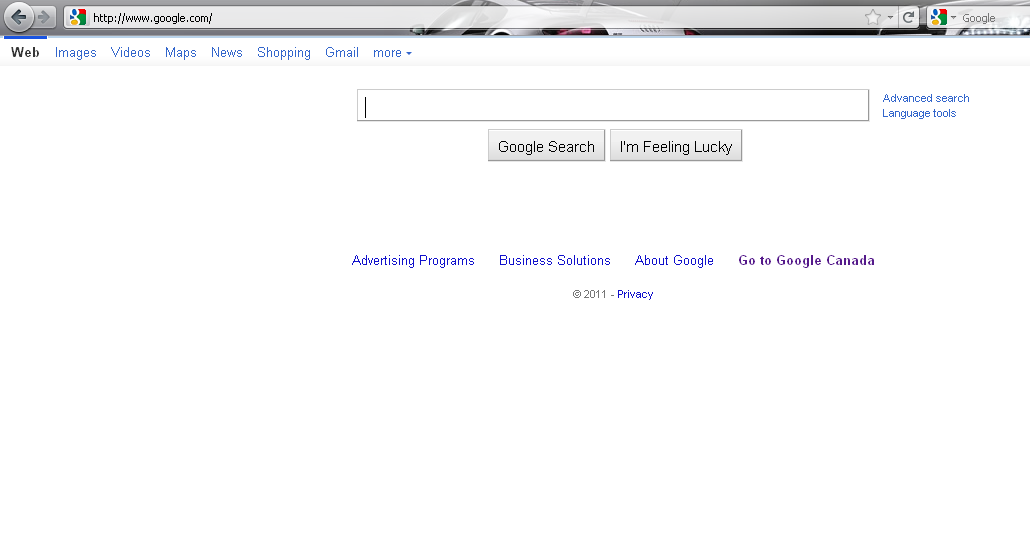
Task: Open the Videos tab
Action: pyautogui.click(x=131, y=53)
